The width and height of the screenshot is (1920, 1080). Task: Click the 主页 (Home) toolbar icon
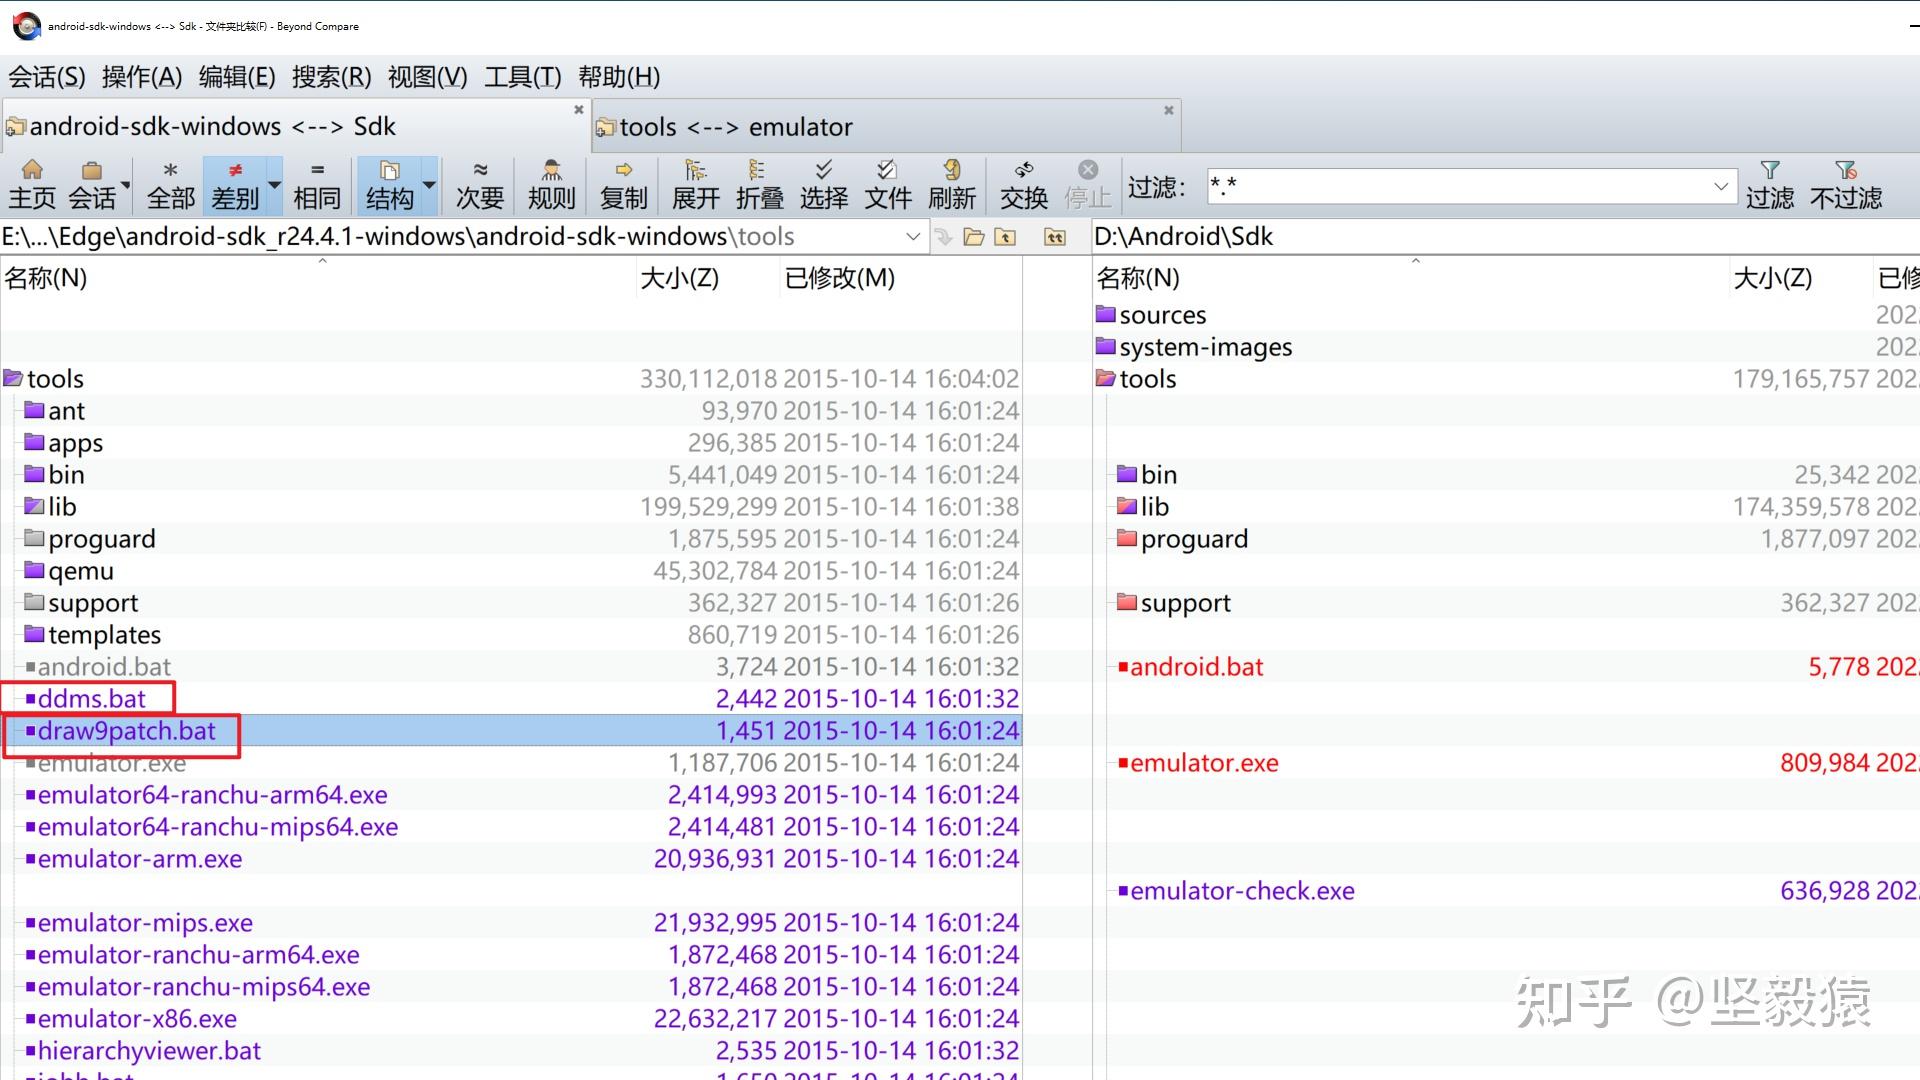[32, 185]
